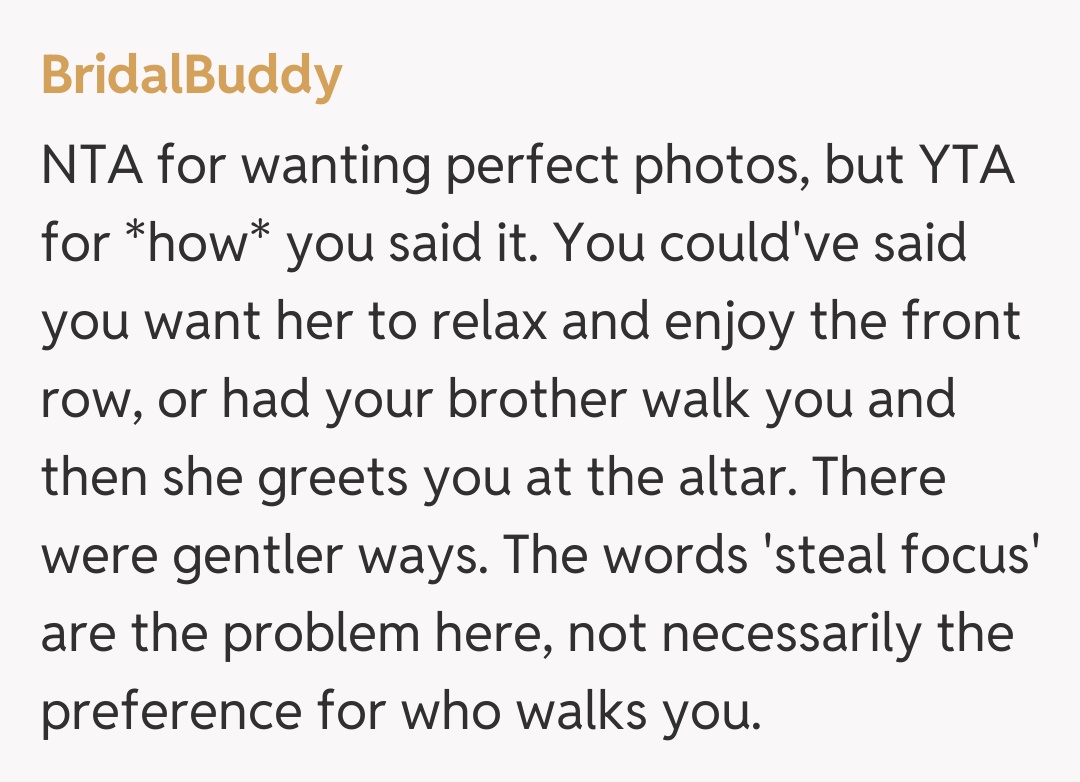Click the word 'There' ending the fifth line
Image resolution: width=1080 pixels, height=782 pixels.
pyautogui.click(x=879, y=478)
